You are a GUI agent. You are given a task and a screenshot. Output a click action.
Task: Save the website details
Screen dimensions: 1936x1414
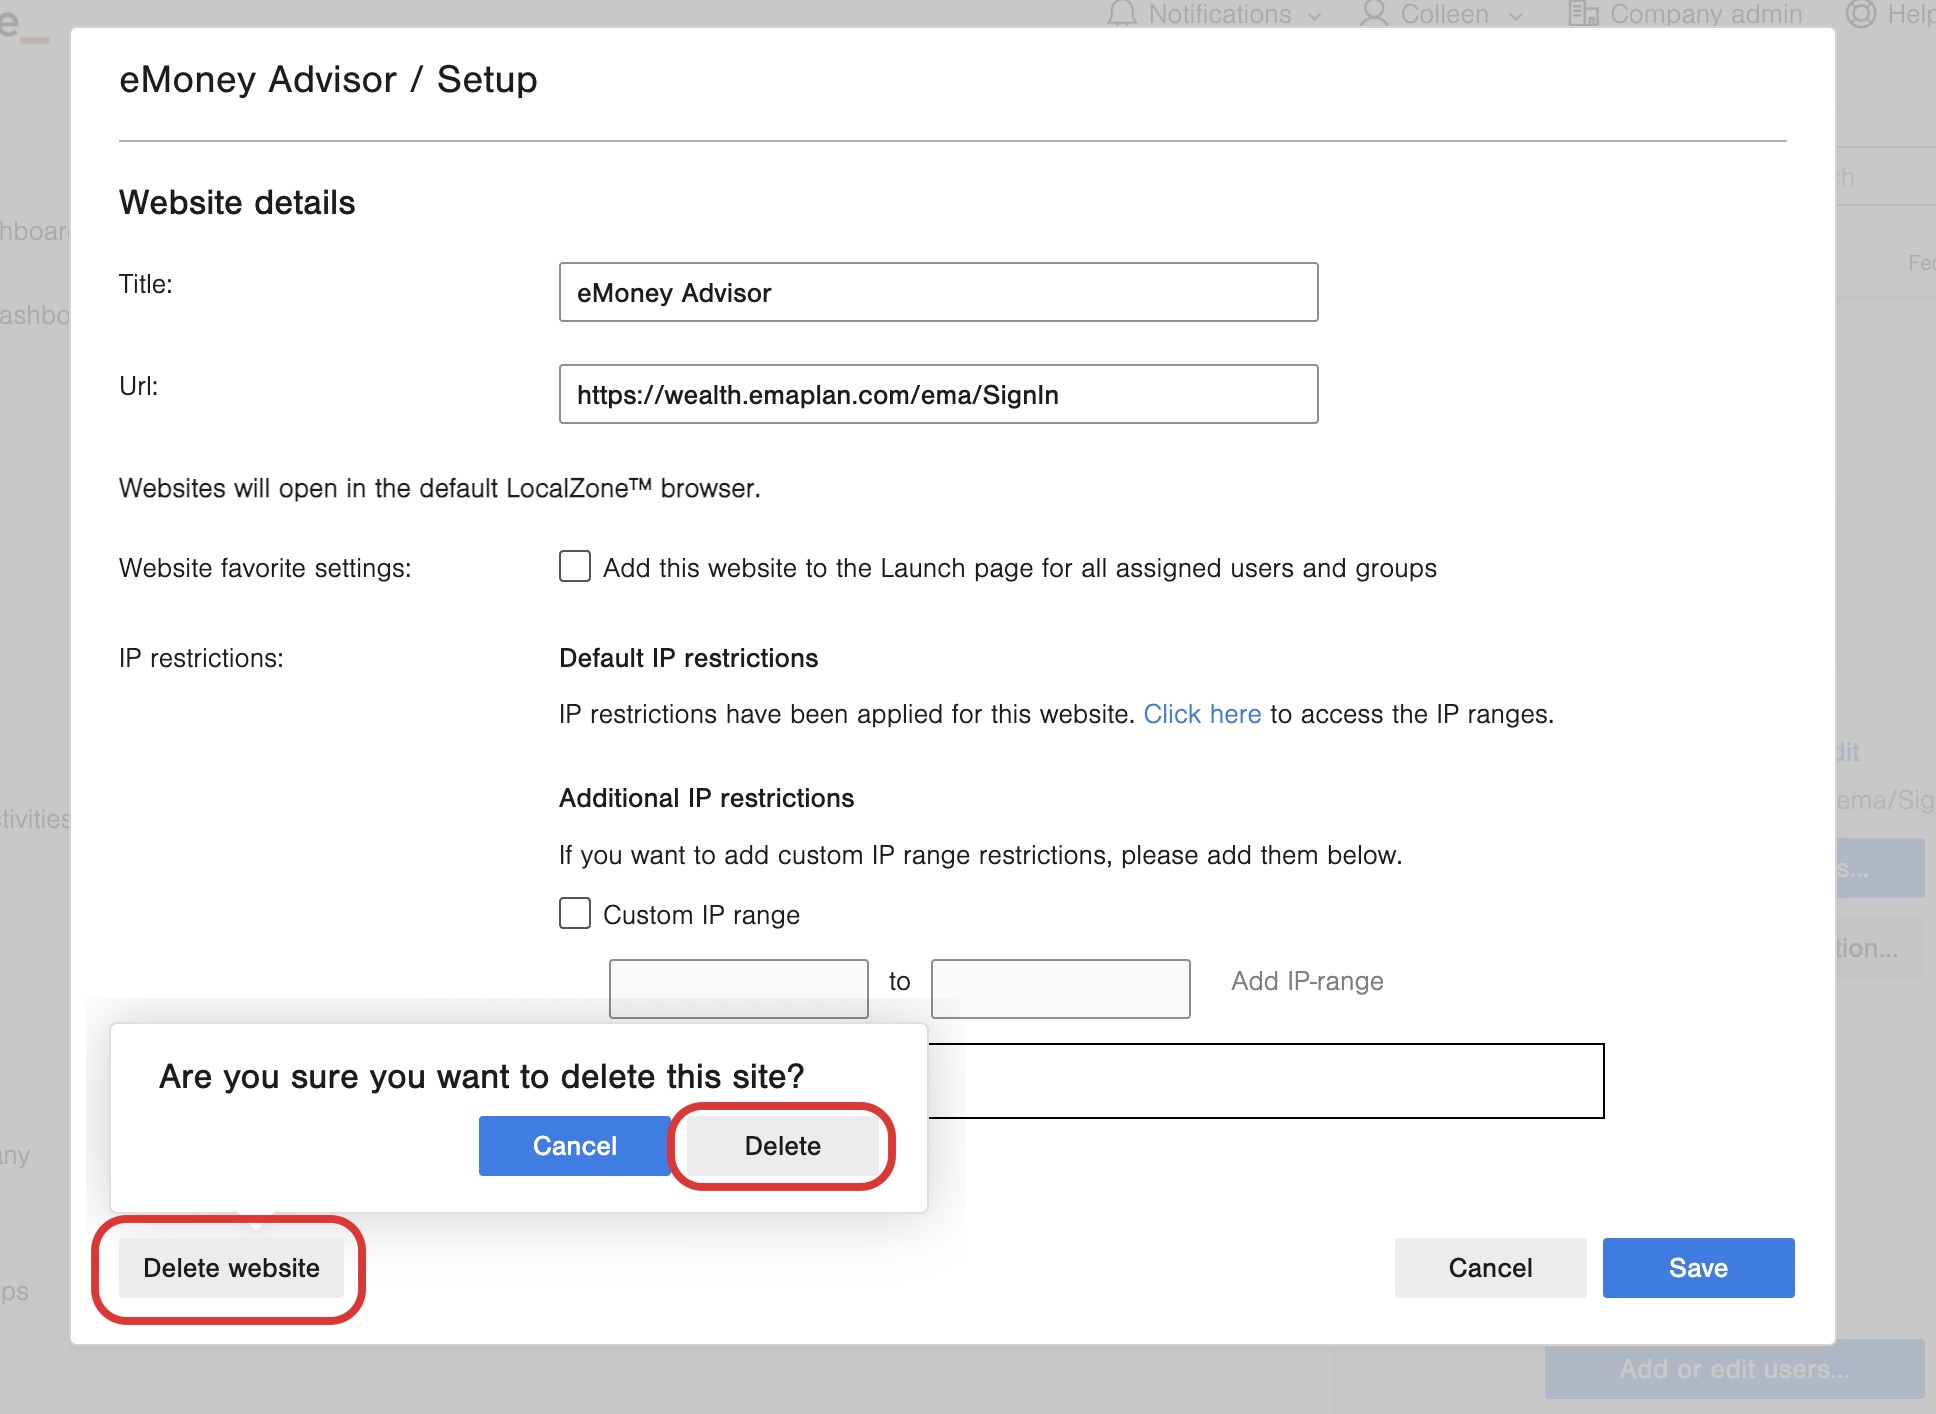click(x=1699, y=1268)
